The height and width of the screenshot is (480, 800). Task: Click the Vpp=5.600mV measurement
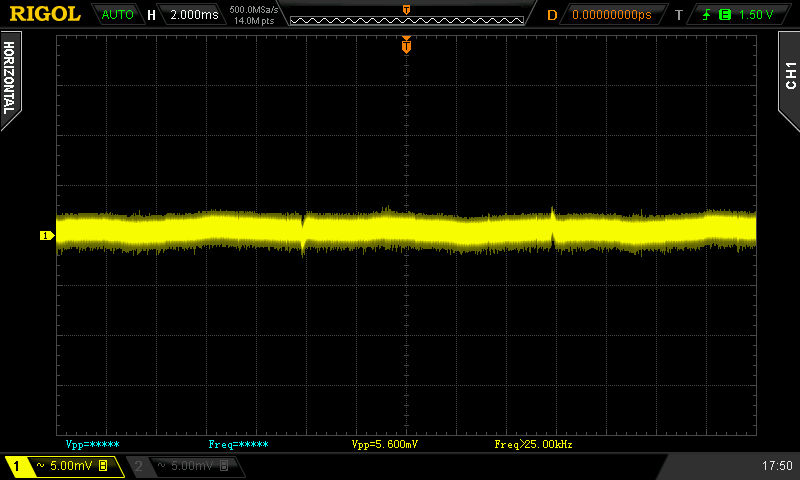pos(385,444)
